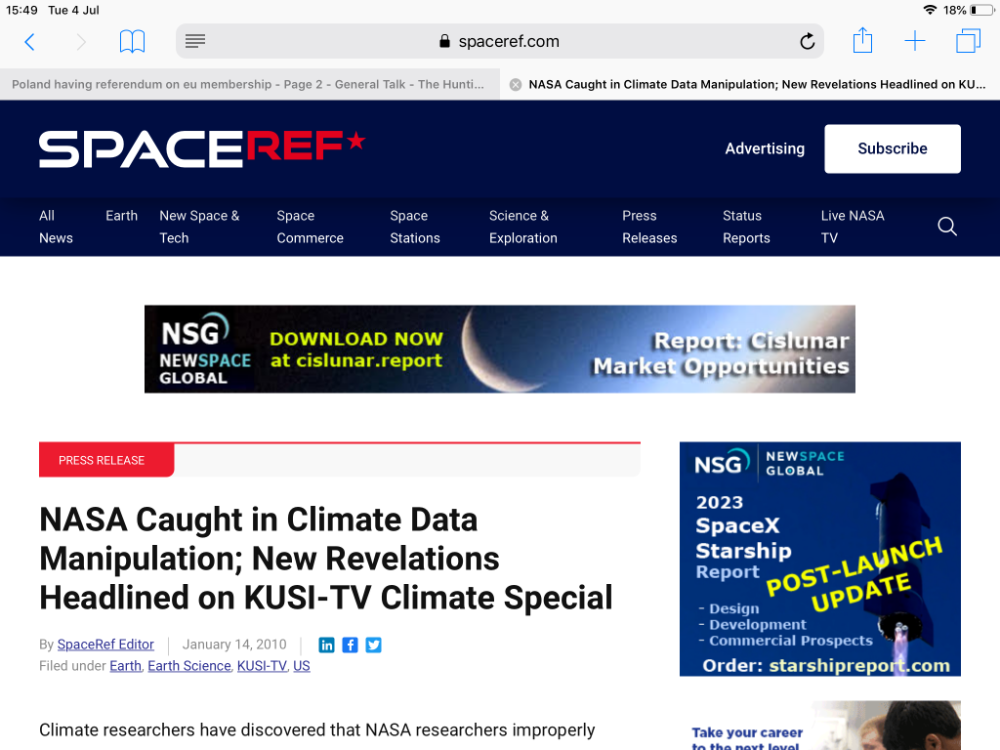Click the article headline 'NASA Caught in Climate Data'
This screenshot has width=1000, height=750.
click(326, 558)
